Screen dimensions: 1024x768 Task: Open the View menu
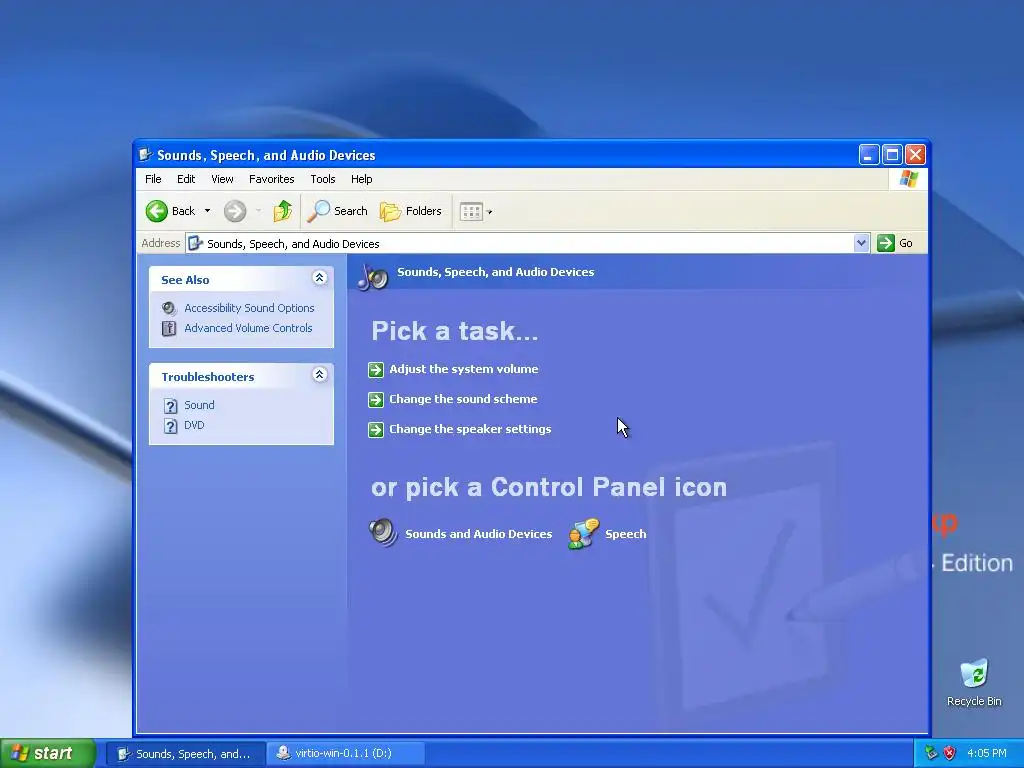click(222, 179)
